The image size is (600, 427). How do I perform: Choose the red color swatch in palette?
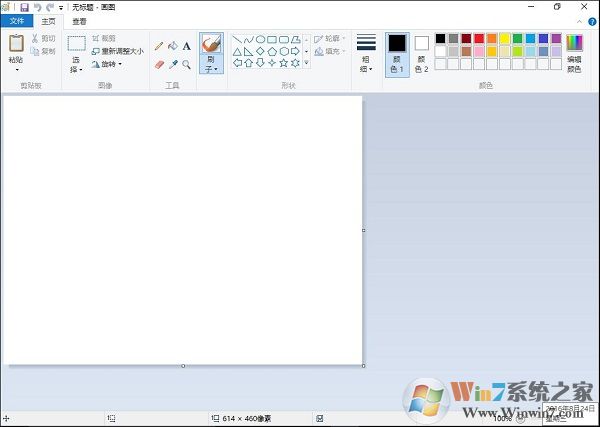[479, 39]
